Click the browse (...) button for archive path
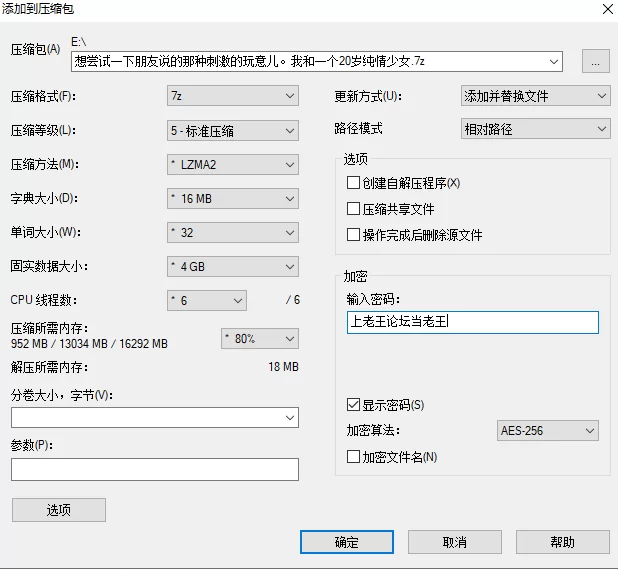Viewport: 618px width, 570px height. click(x=595, y=62)
